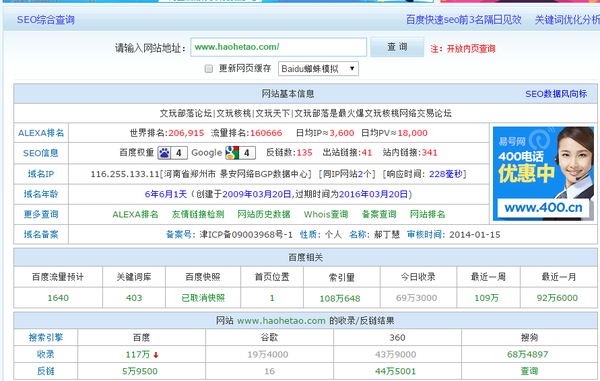
Task: Focus the website address input field
Action: point(279,47)
